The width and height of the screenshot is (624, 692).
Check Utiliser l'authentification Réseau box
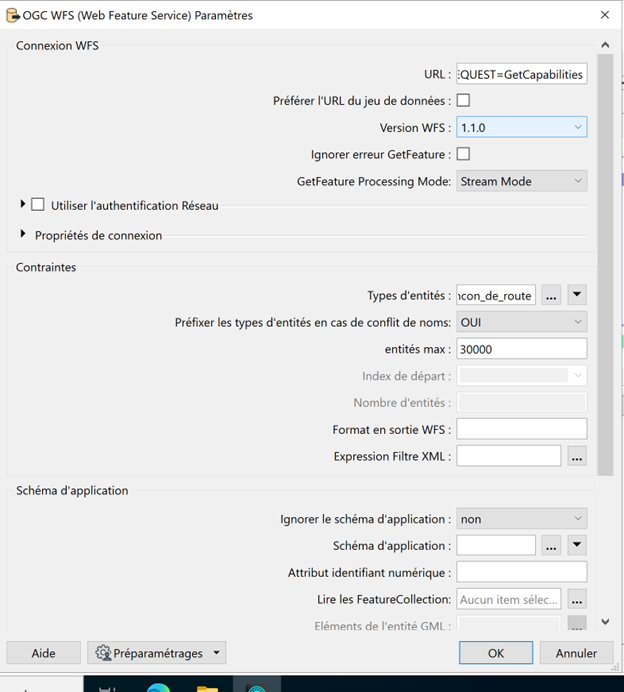(x=38, y=205)
